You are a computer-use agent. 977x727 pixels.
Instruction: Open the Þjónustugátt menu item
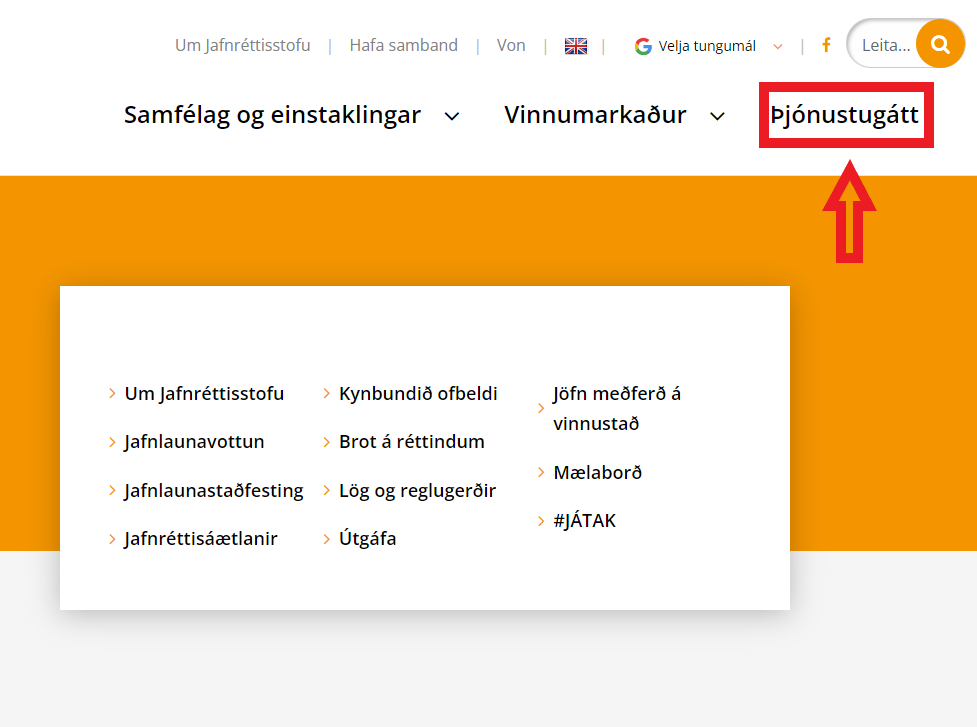click(845, 115)
